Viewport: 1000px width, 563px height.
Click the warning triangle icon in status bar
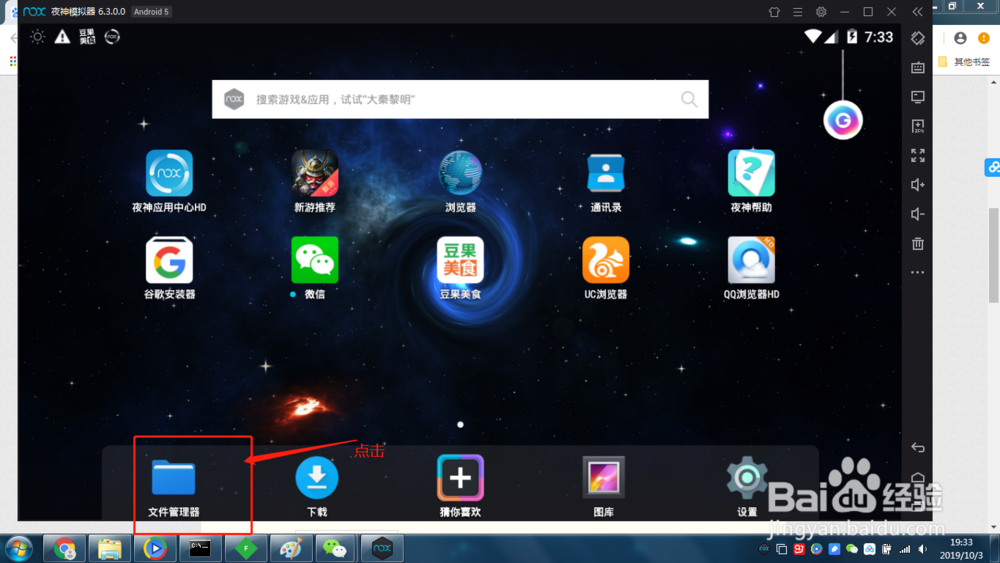point(62,37)
